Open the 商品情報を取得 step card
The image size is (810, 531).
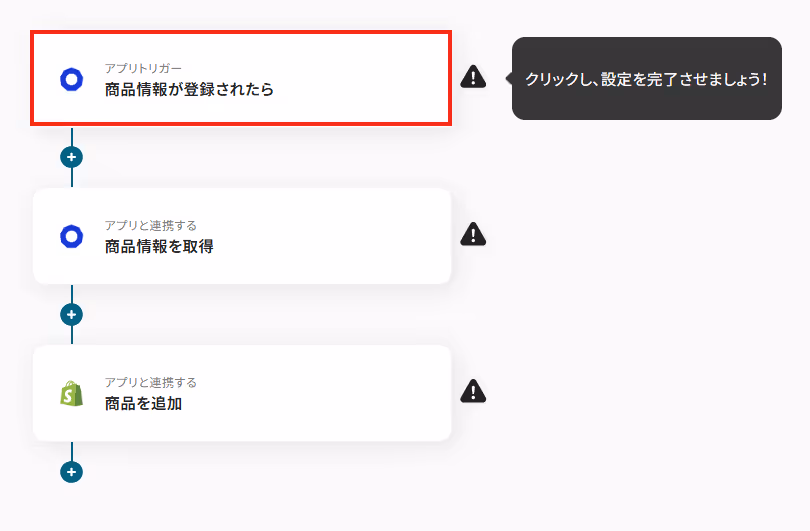point(242,236)
